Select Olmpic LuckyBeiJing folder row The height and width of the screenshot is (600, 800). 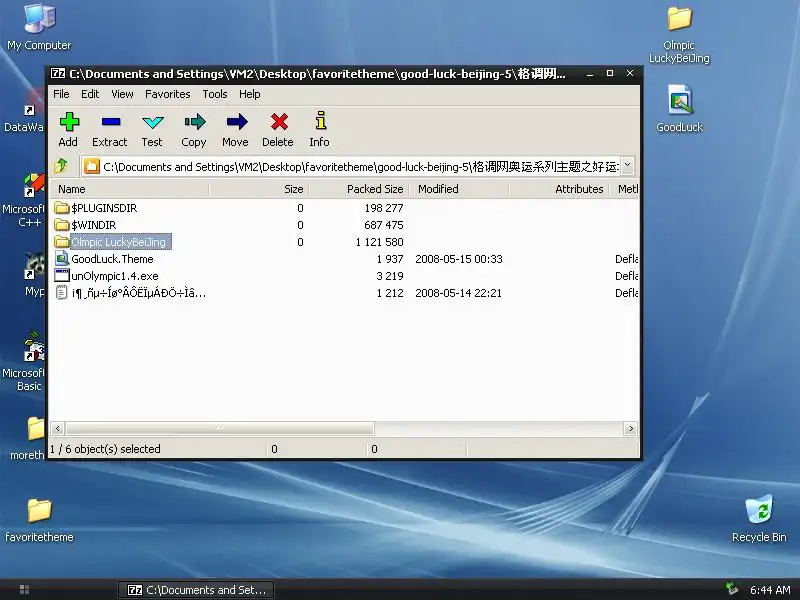click(x=344, y=242)
